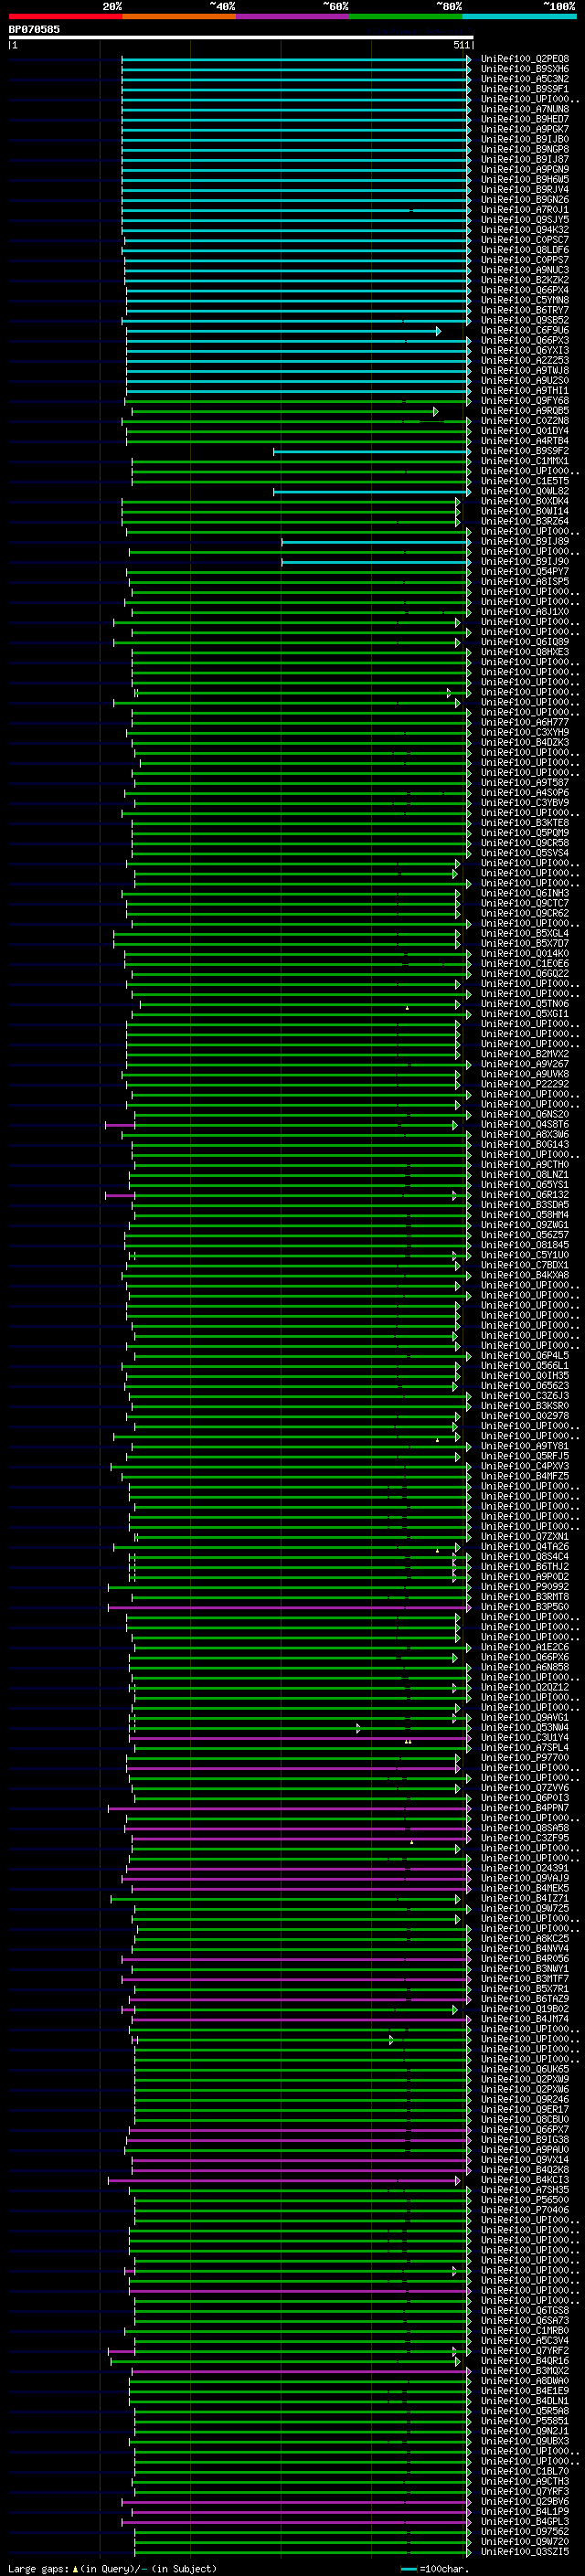Open hit UniRef100_B9S9F1

tap(525, 89)
